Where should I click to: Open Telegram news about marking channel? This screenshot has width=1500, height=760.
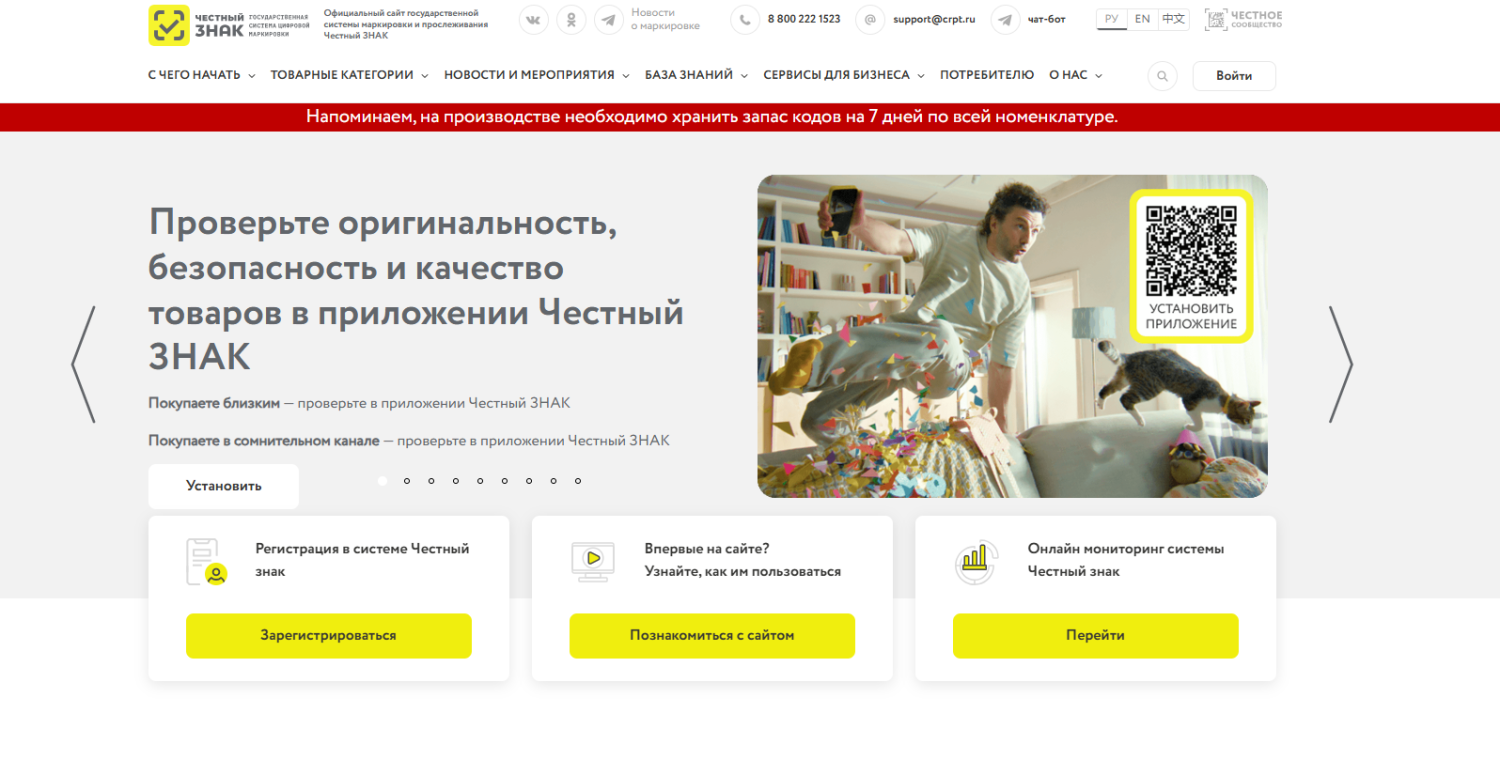click(609, 19)
